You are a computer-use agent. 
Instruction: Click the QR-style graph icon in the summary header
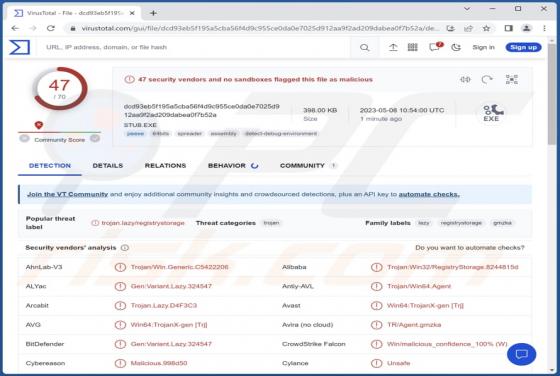click(x=511, y=79)
